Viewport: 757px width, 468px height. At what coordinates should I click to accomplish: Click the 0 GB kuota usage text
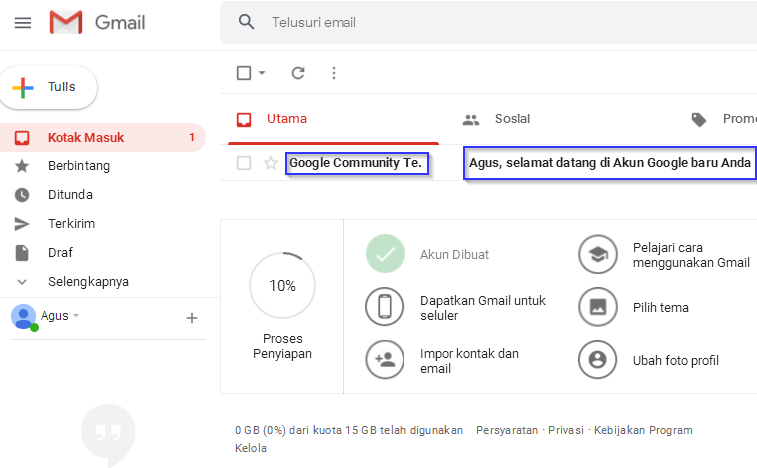coord(349,430)
